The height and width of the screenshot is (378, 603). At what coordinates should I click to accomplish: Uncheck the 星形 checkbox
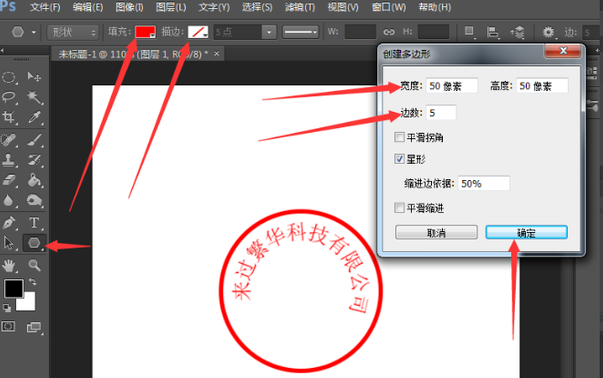[400, 158]
